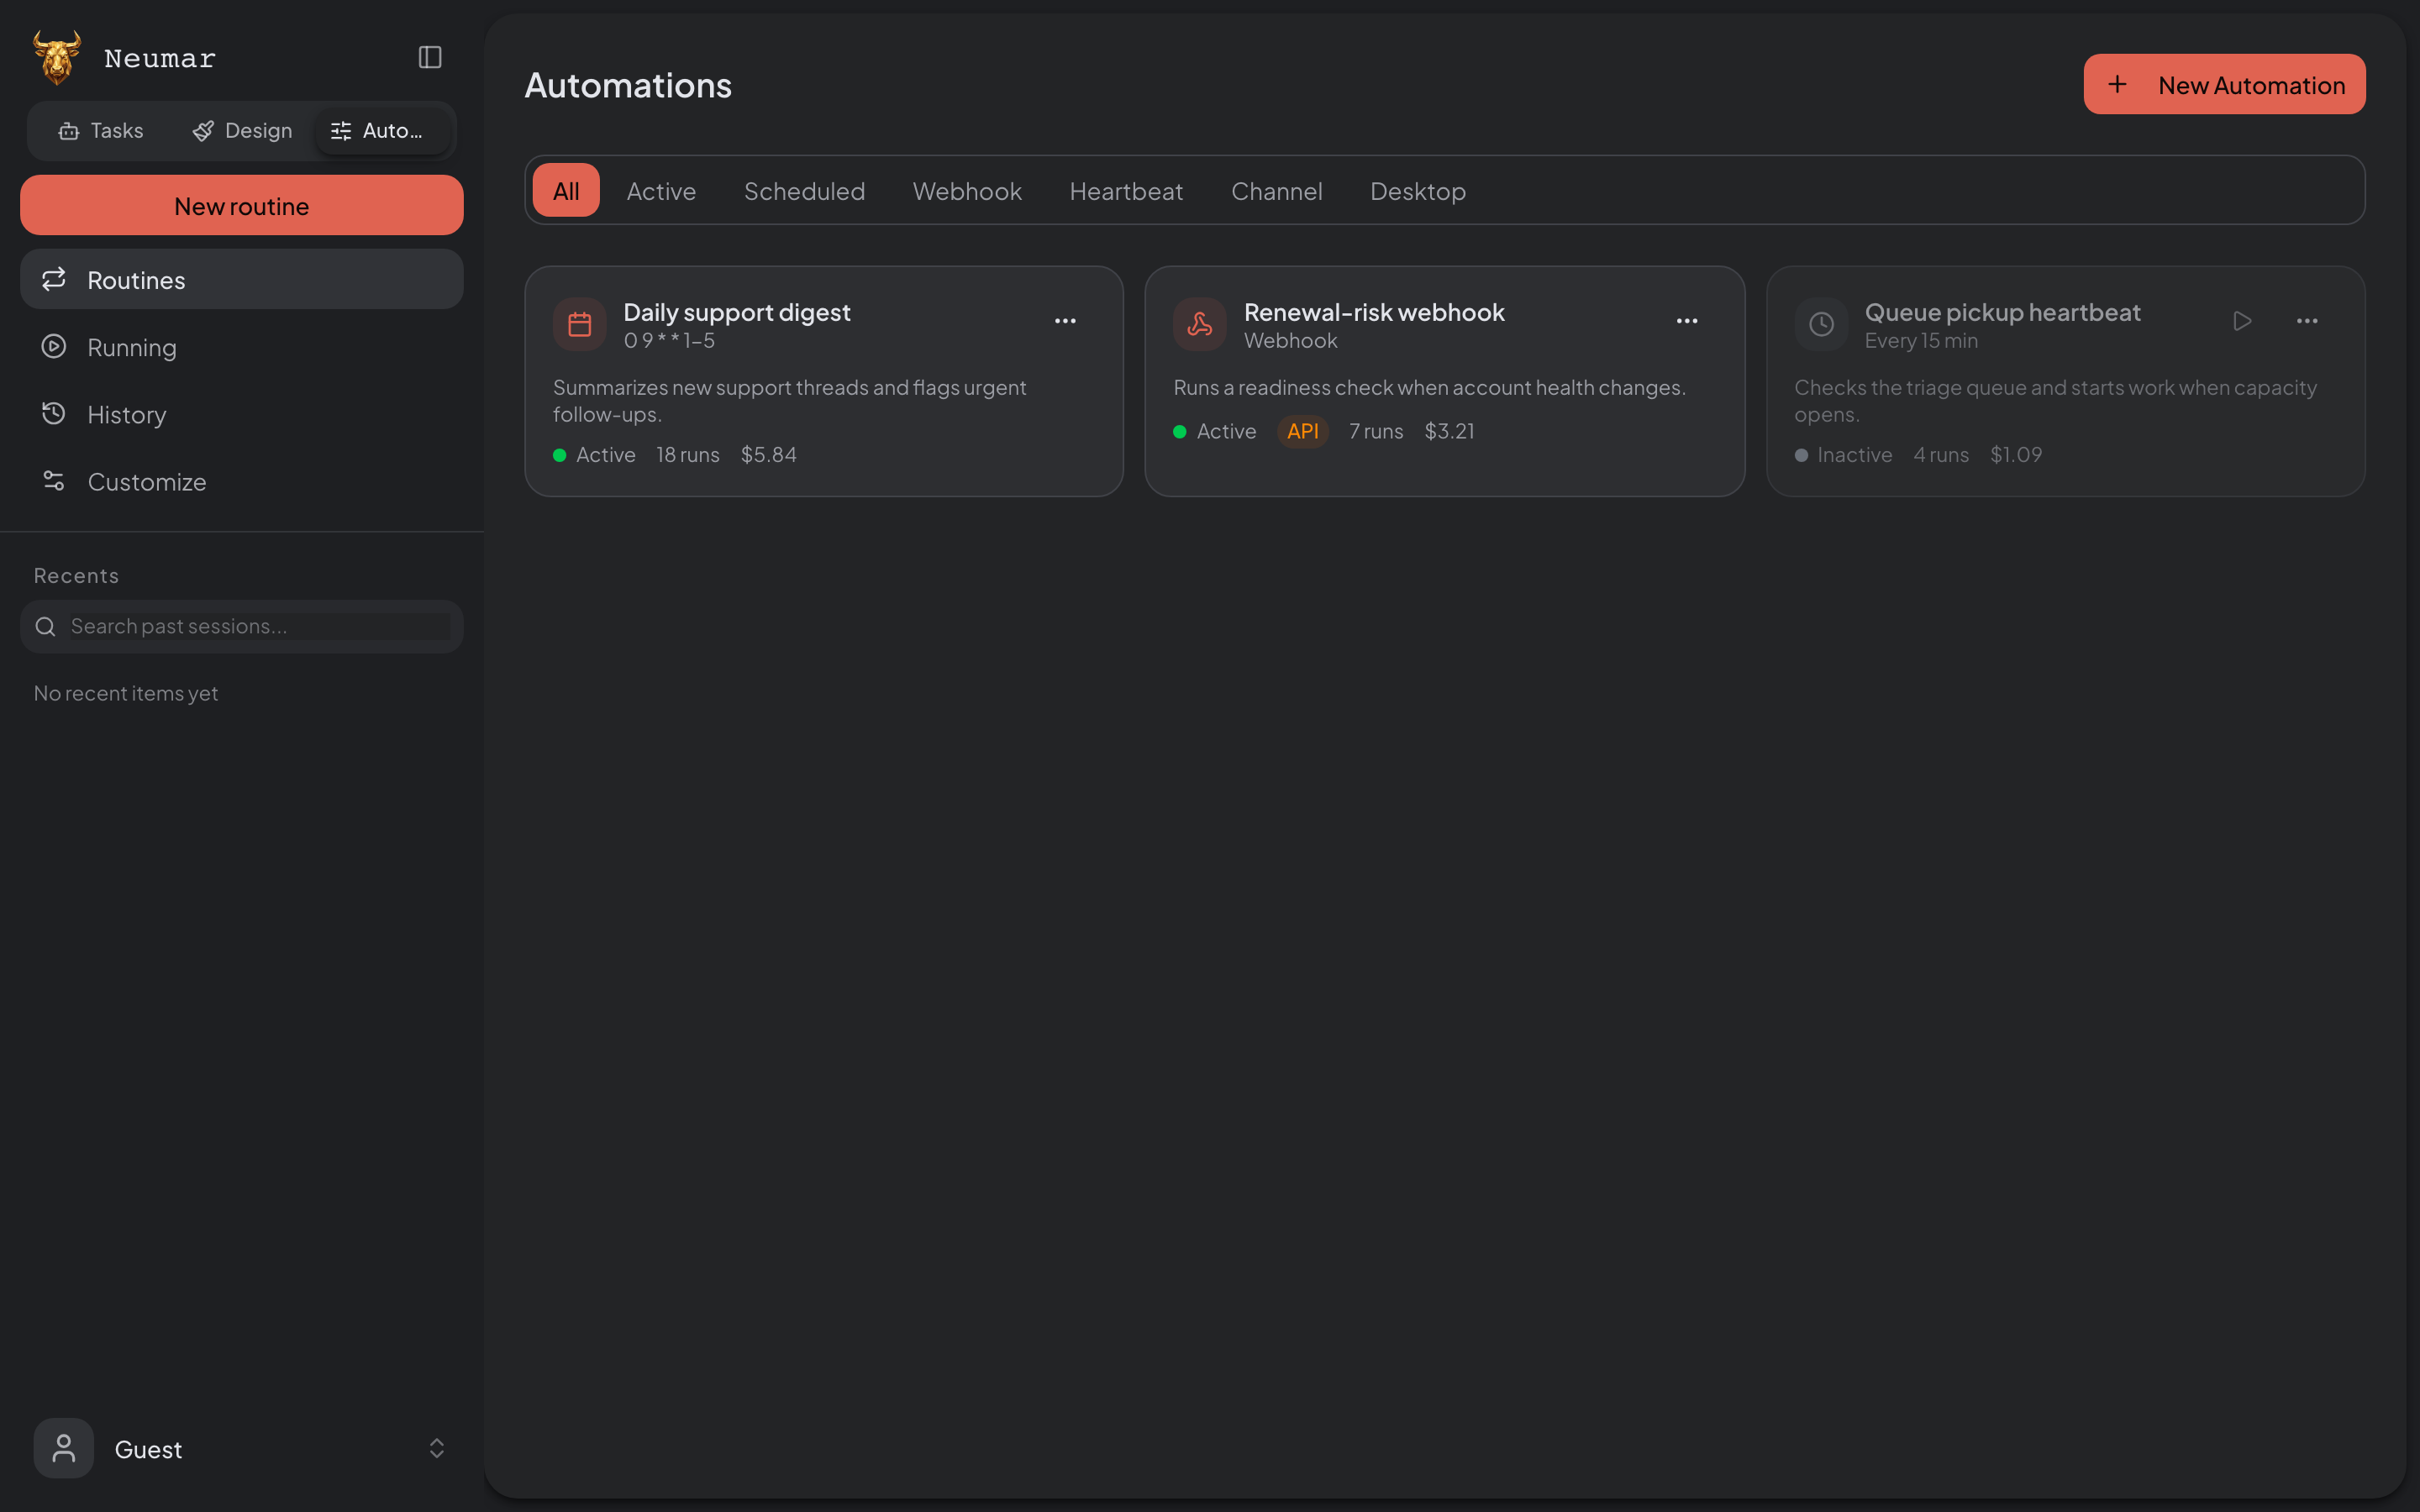Open the Tasks tab
The image size is (2420, 1512).
(x=101, y=131)
